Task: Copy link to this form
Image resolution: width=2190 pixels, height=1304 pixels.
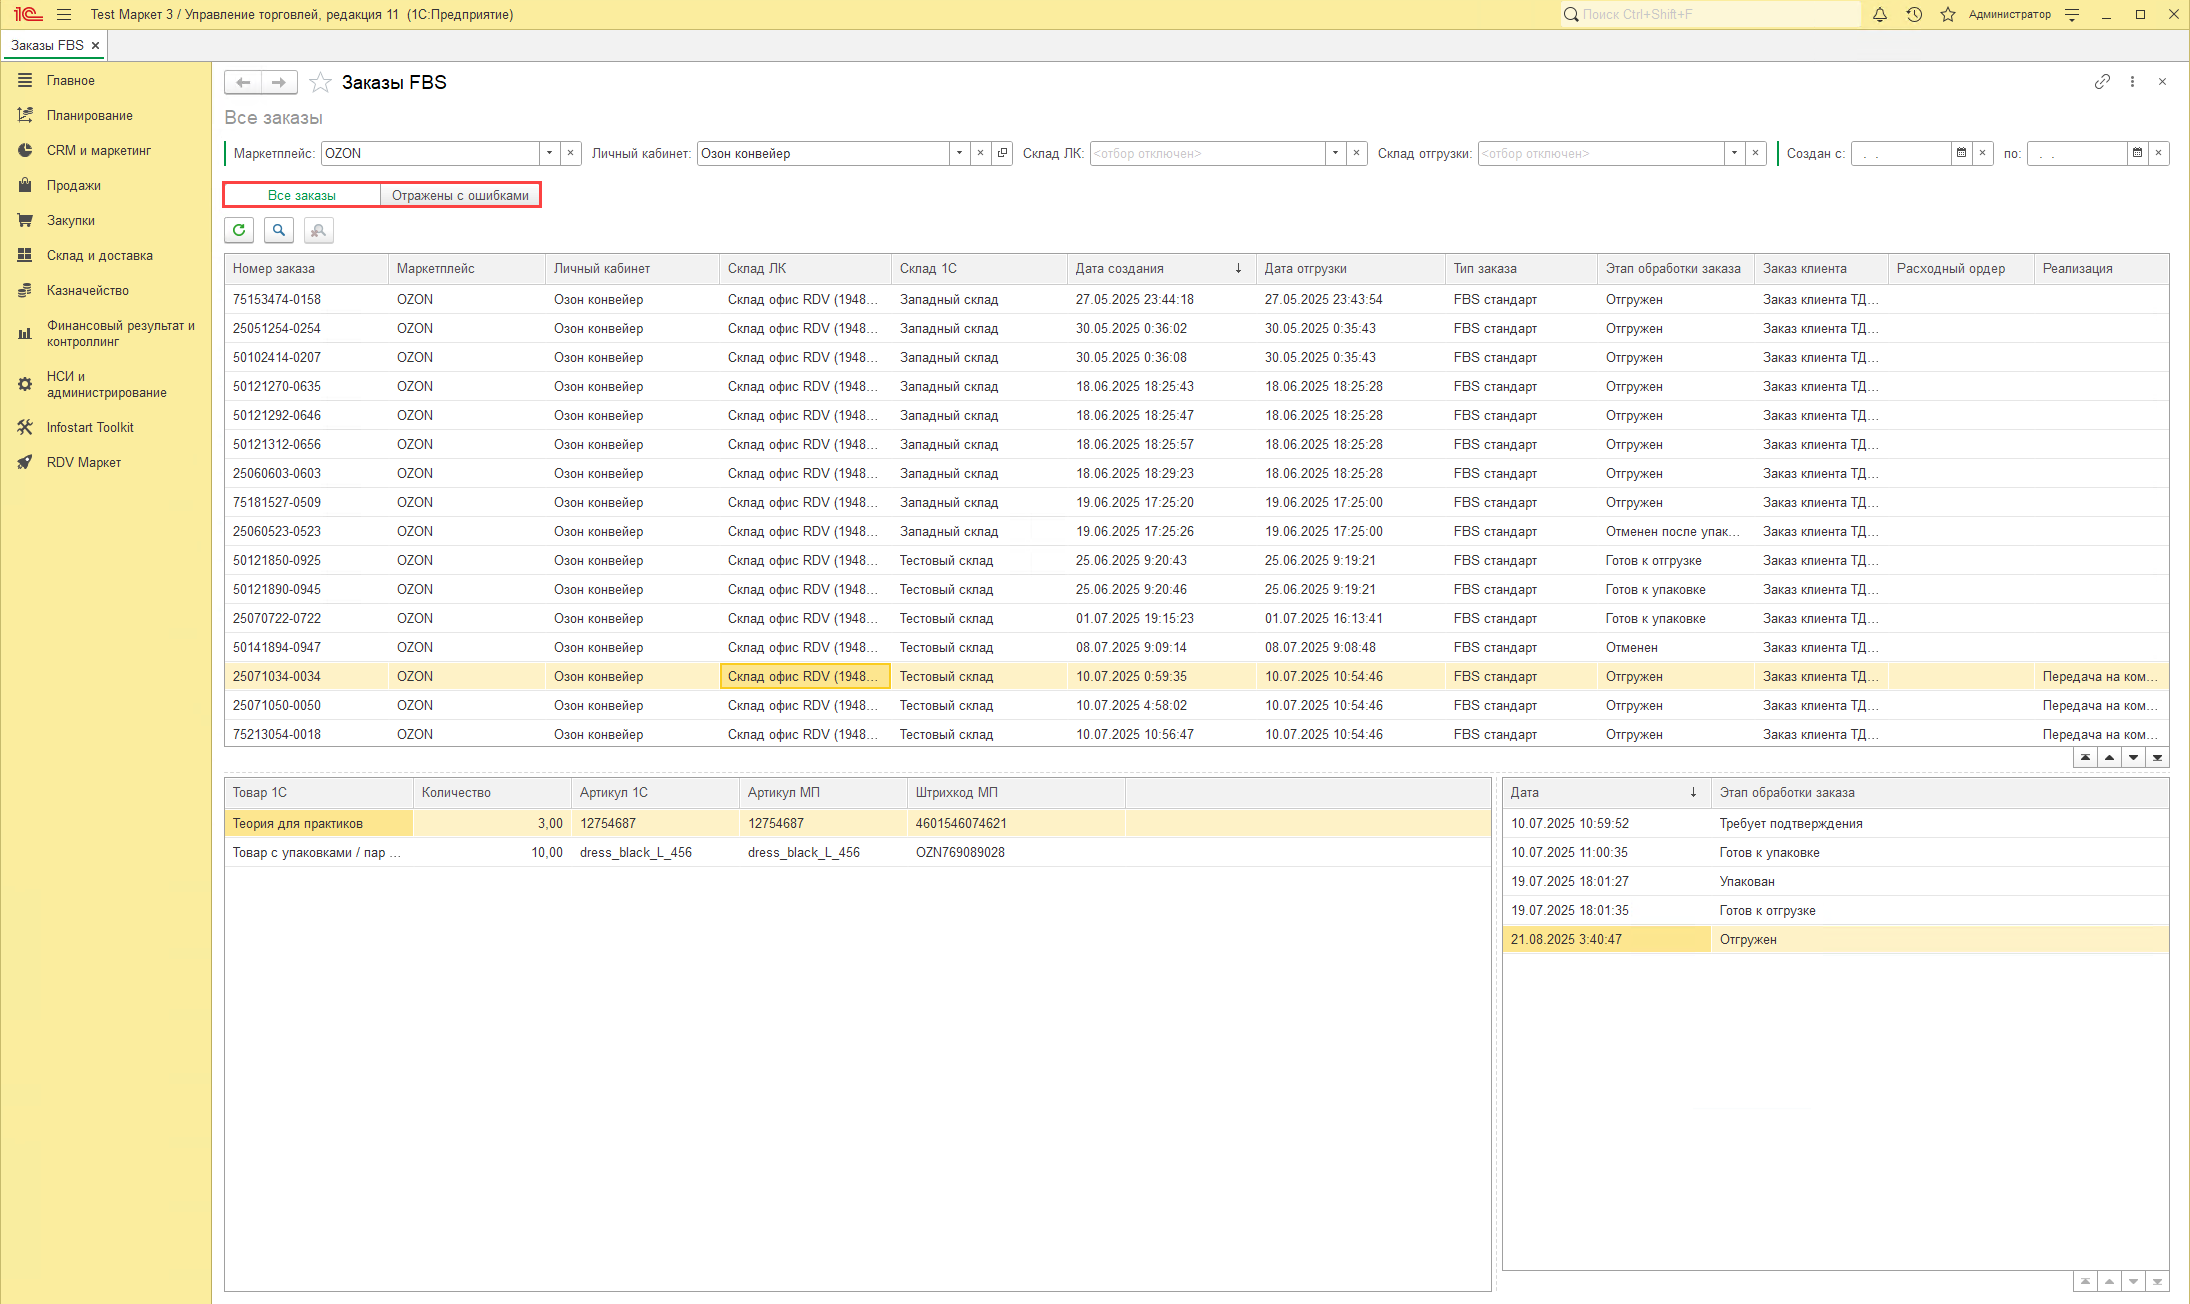Action: pos(2102,82)
